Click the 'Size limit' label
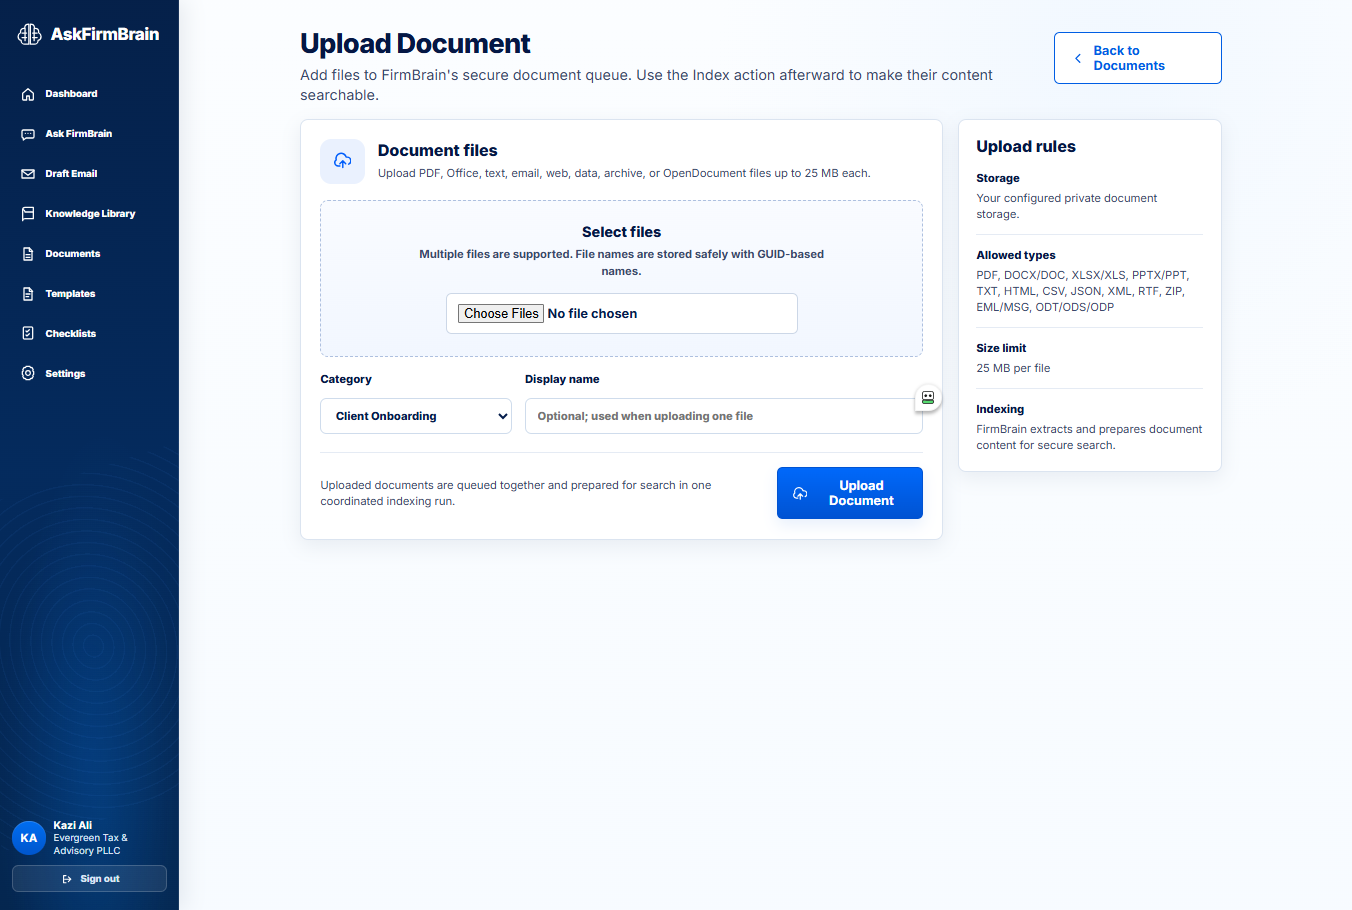 (x=1001, y=348)
